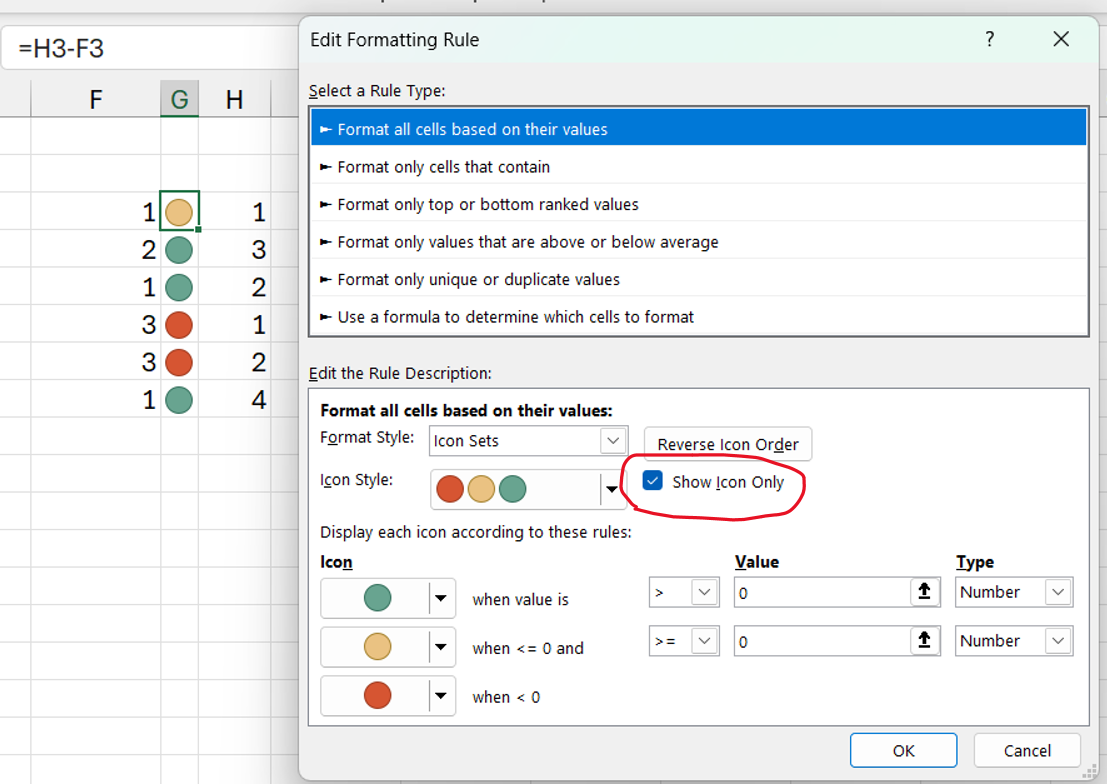1107x784 pixels.
Task: Select the selected cell with yellow circle icon
Action: 179,211
